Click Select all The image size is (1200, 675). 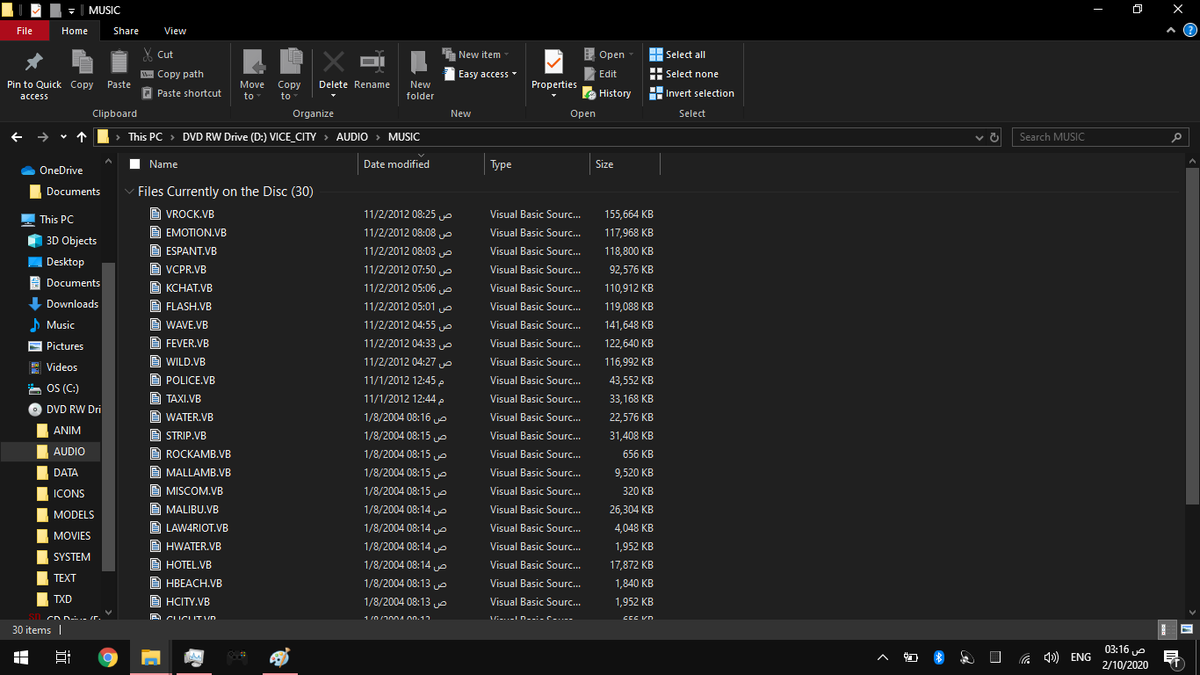[x=677, y=55]
